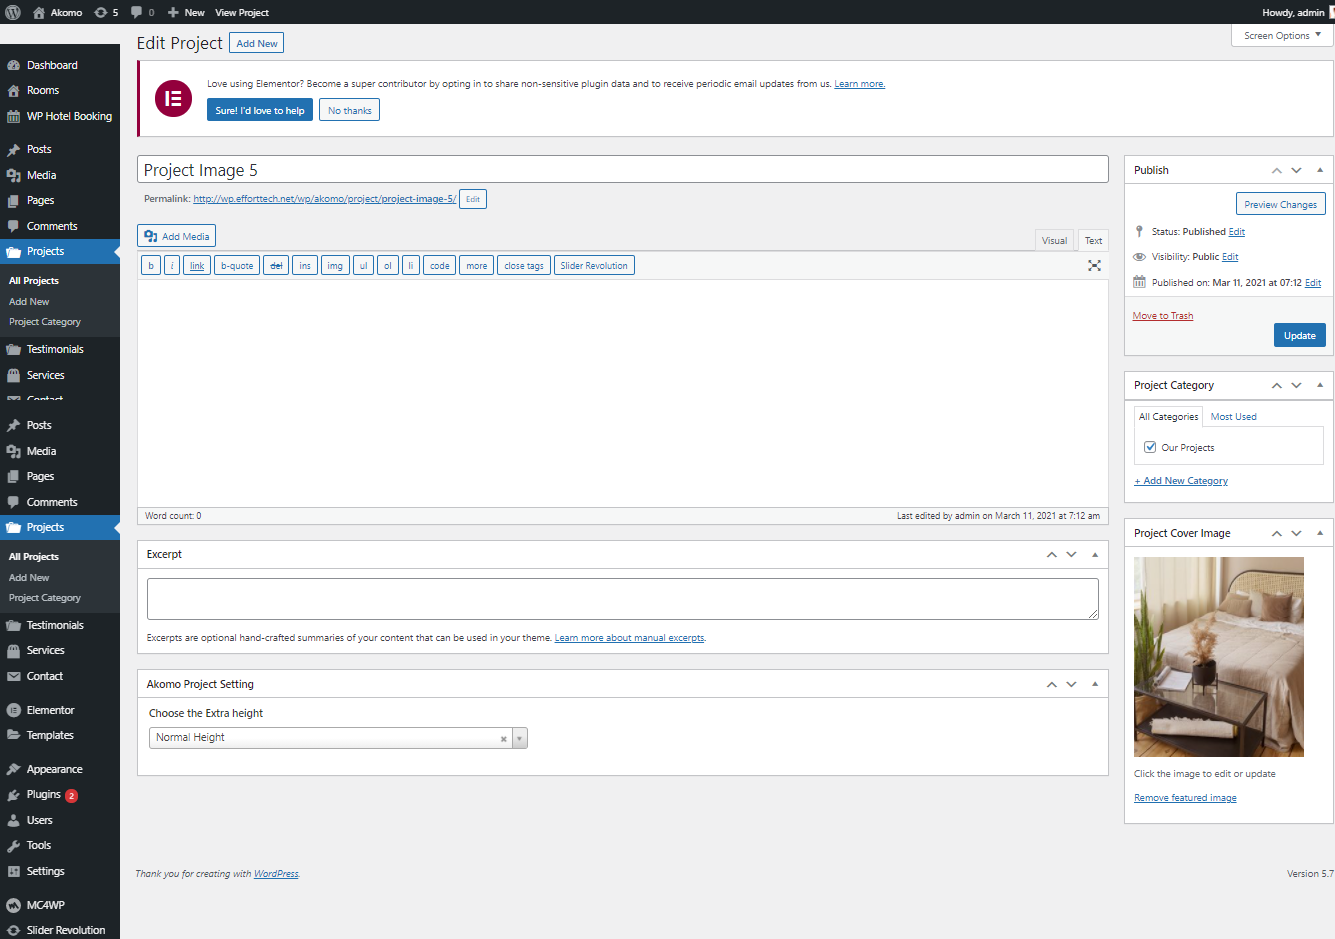Uncheck the Our Projects category checkbox

pyautogui.click(x=1150, y=447)
